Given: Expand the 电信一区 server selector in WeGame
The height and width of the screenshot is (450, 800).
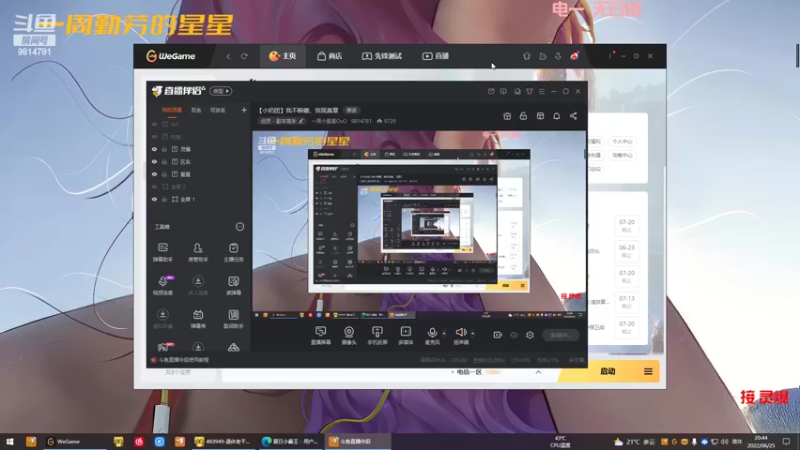Looking at the screenshot, I should coord(538,372).
